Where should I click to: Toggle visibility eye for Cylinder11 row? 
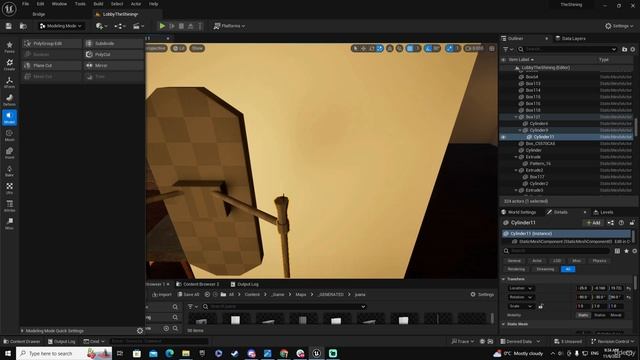coord(503,137)
